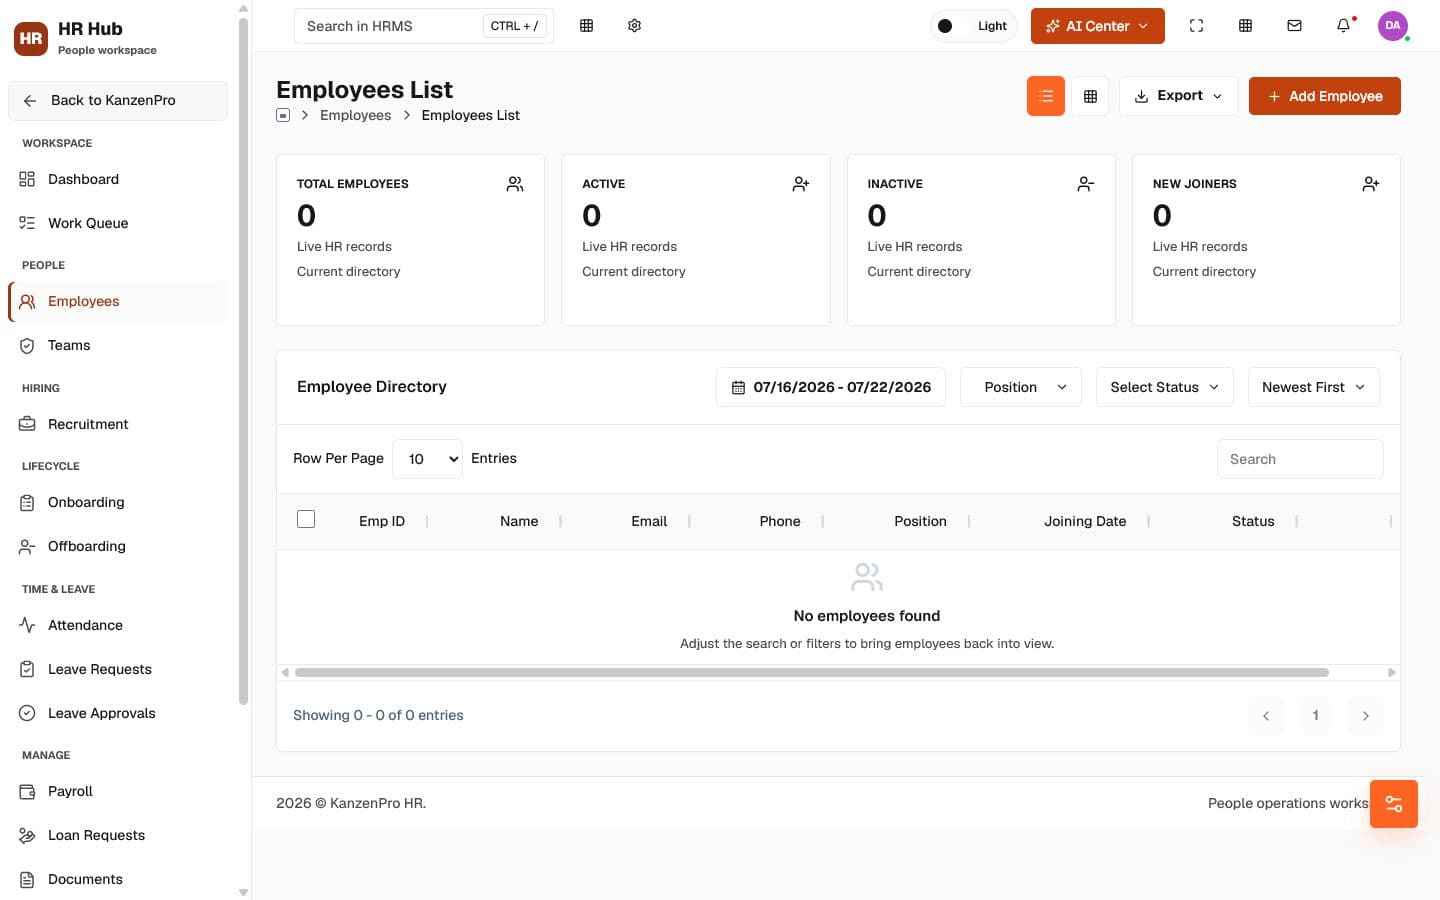
Task: Click the breadcrumb home icon
Action: [283, 115]
